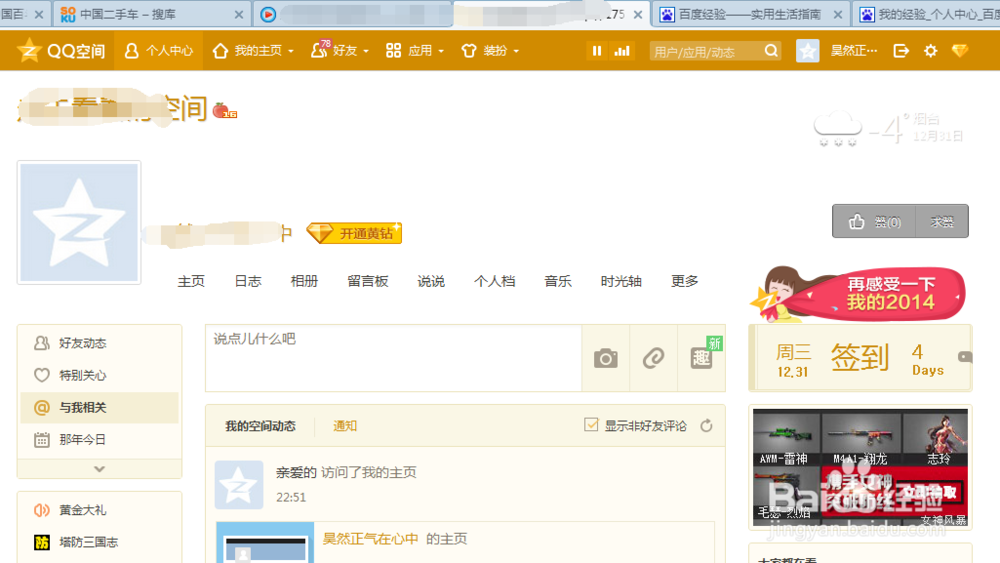
Task: Switch to 主页 tab
Action: pyautogui.click(x=191, y=281)
